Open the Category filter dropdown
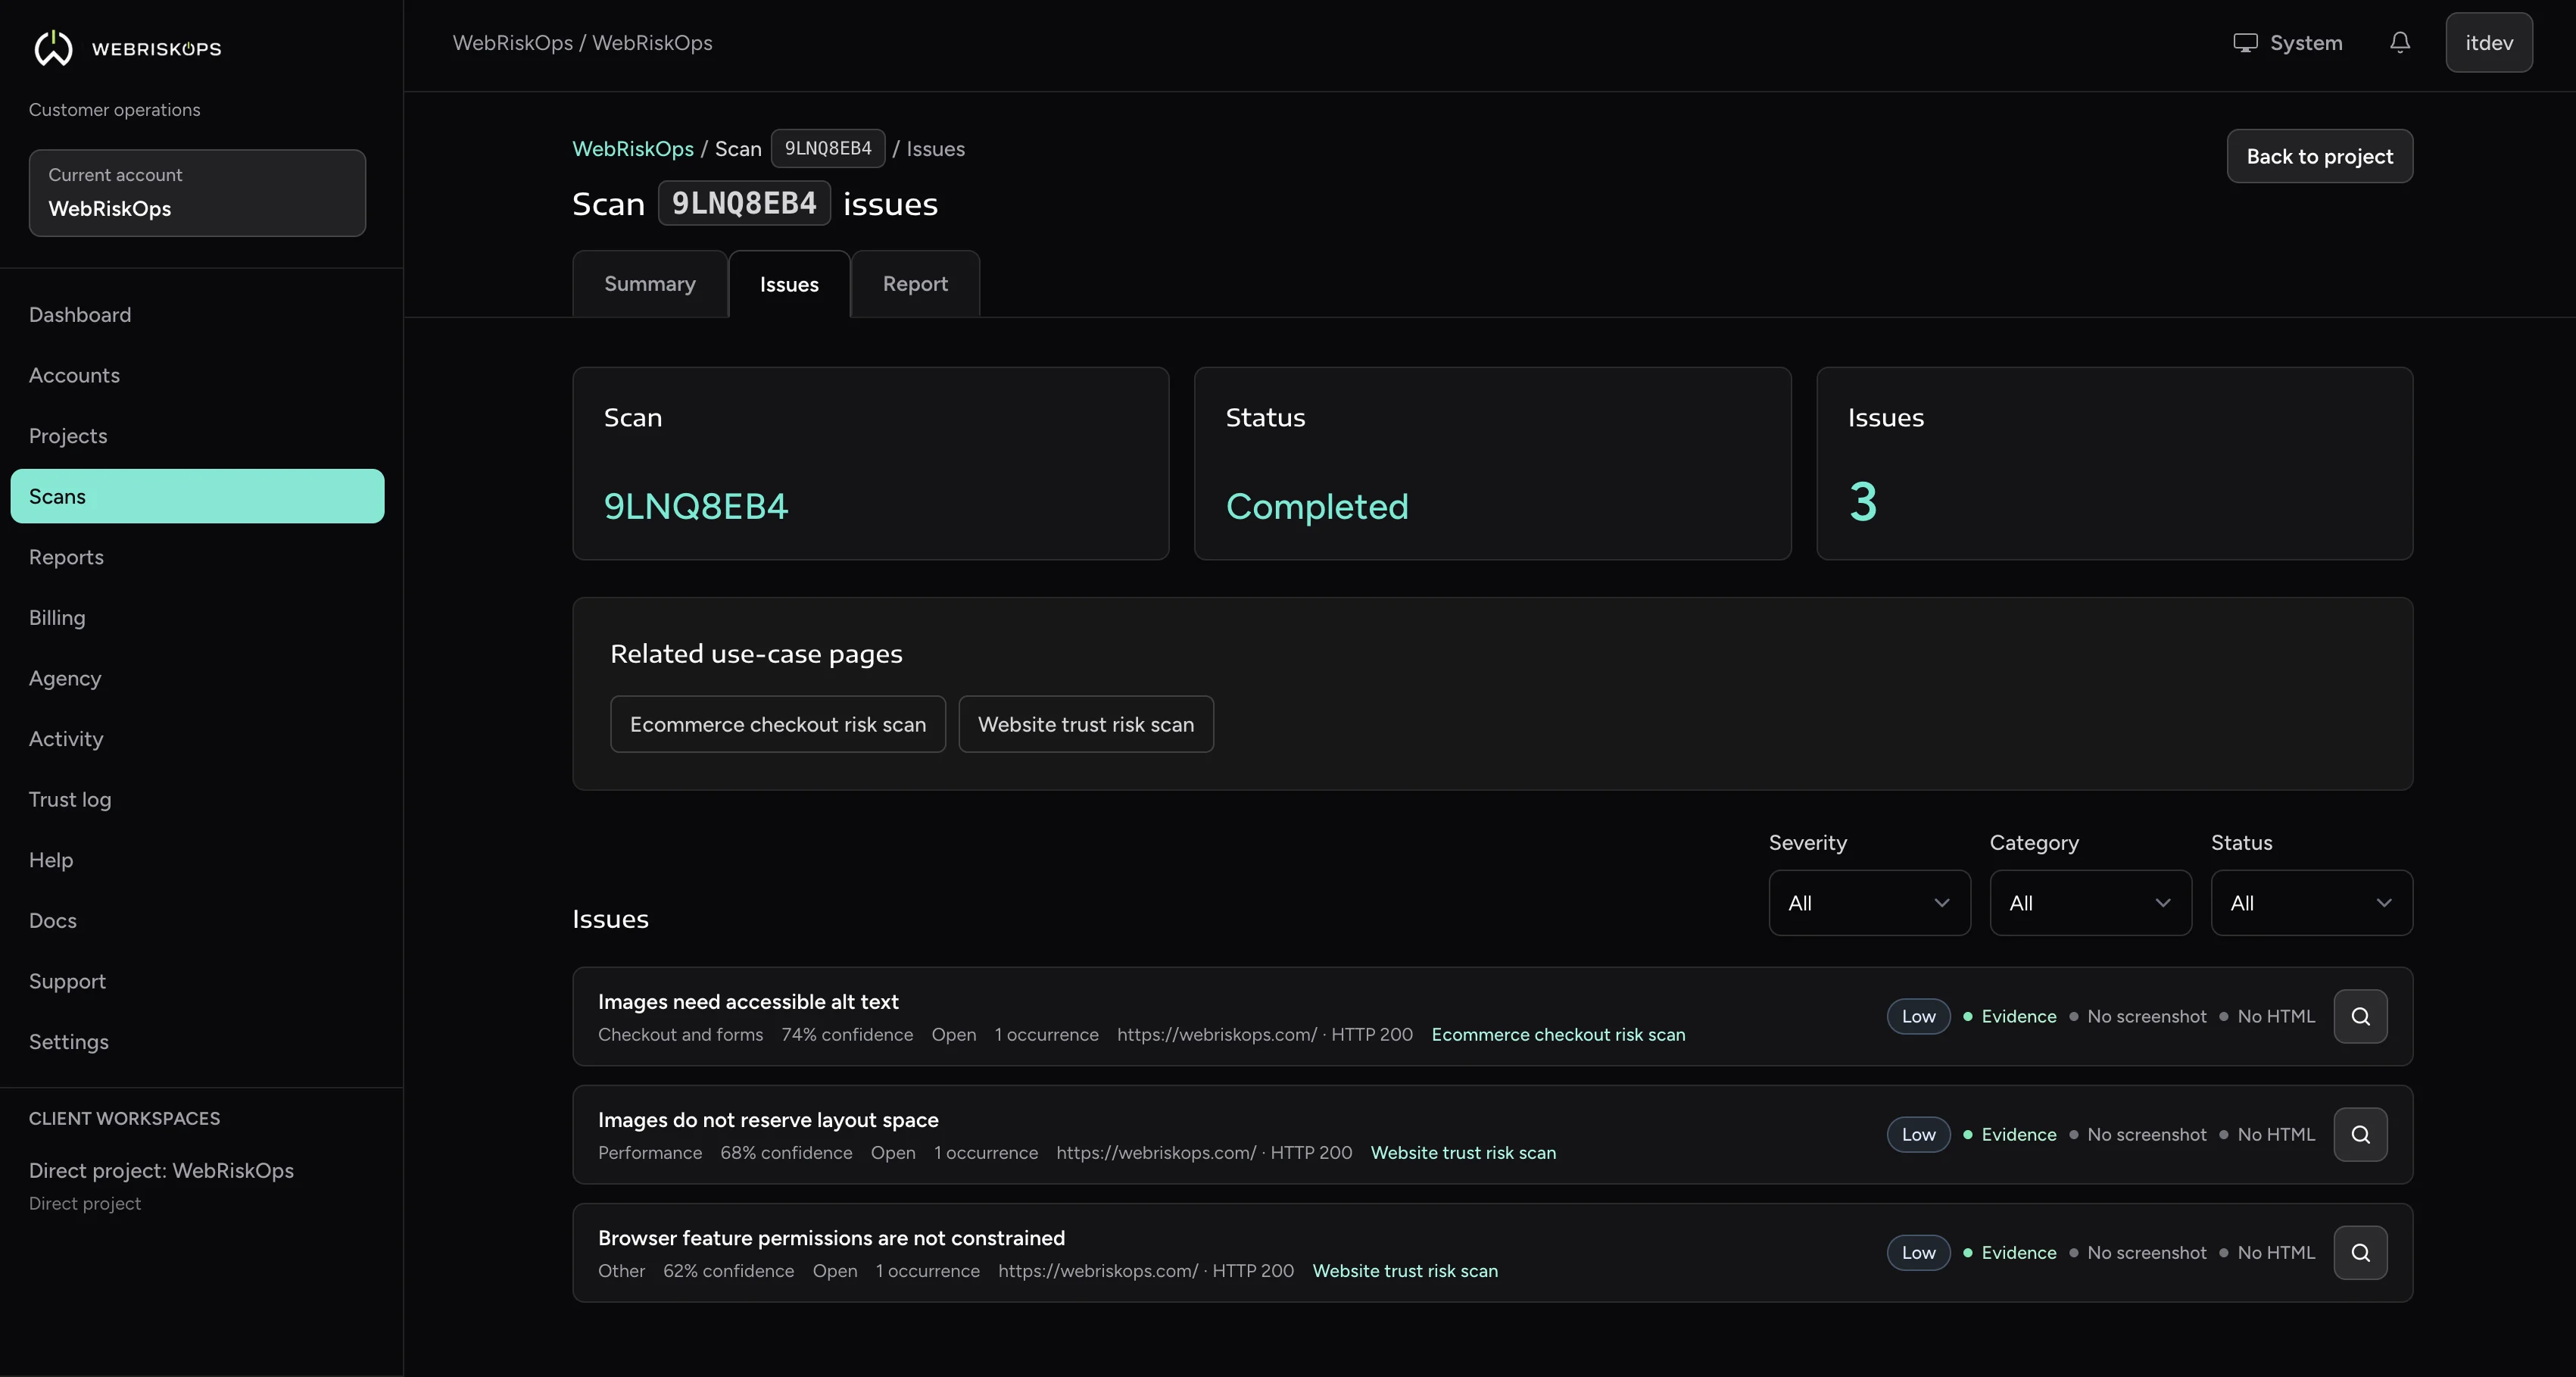Image resolution: width=2576 pixels, height=1377 pixels. (2090, 903)
